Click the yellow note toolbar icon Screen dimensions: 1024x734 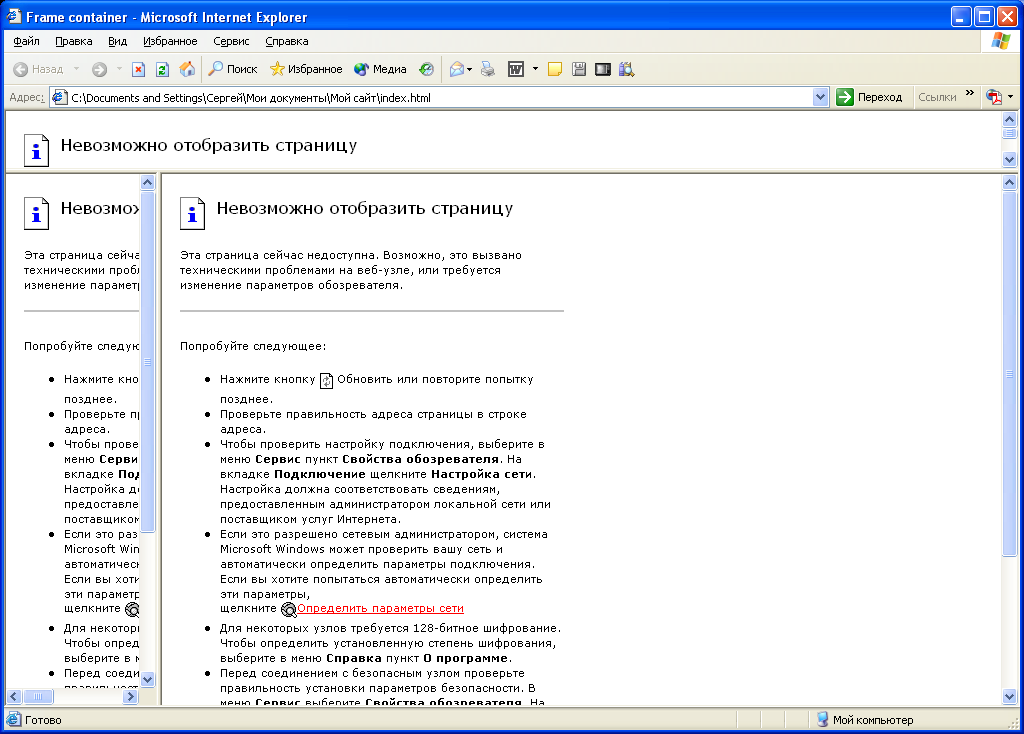pyautogui.click(x=554, y=69)
